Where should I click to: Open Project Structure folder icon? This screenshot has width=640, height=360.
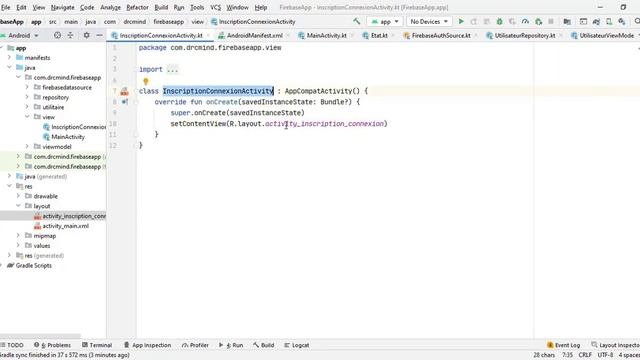[x=567, y=21]
